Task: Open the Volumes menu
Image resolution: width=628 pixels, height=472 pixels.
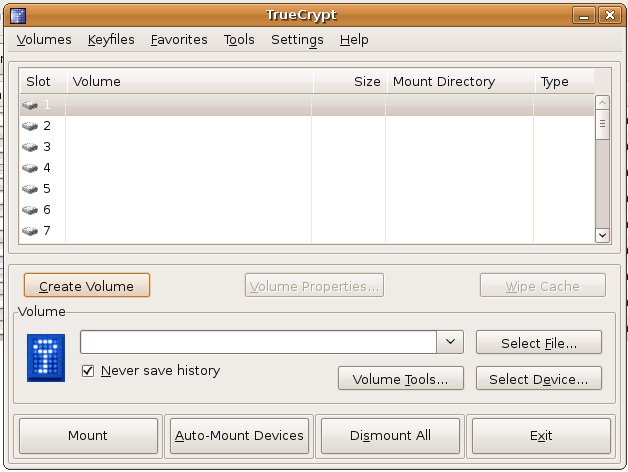Action: click(x=44, y=40)
